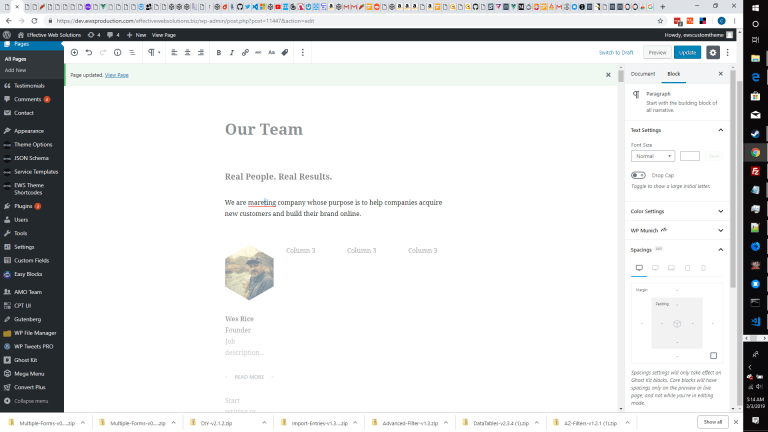Screen dimensions: 768x432
Task: Select desktop device in Spacings
Action: point(639,268)
